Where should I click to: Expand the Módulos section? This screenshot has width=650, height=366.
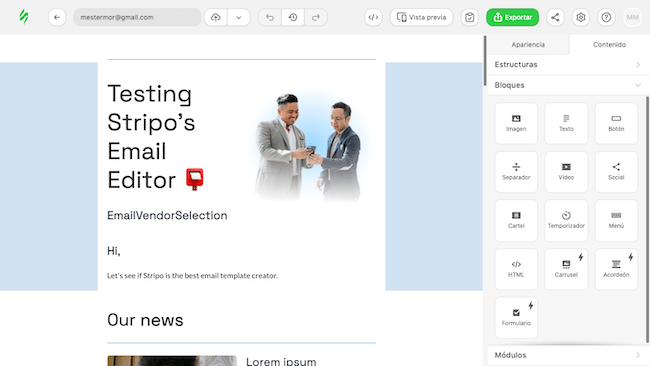point(568,355)
